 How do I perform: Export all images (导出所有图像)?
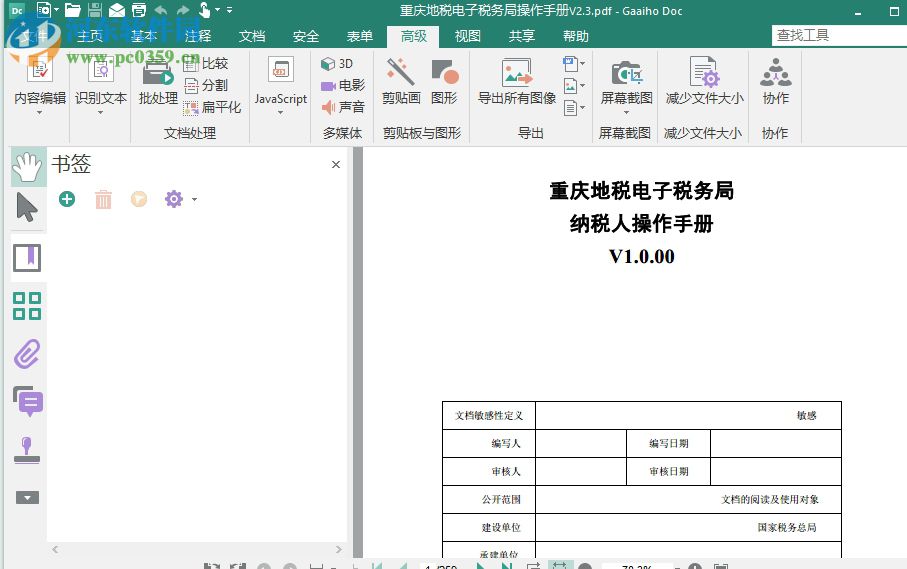(517, 82)
